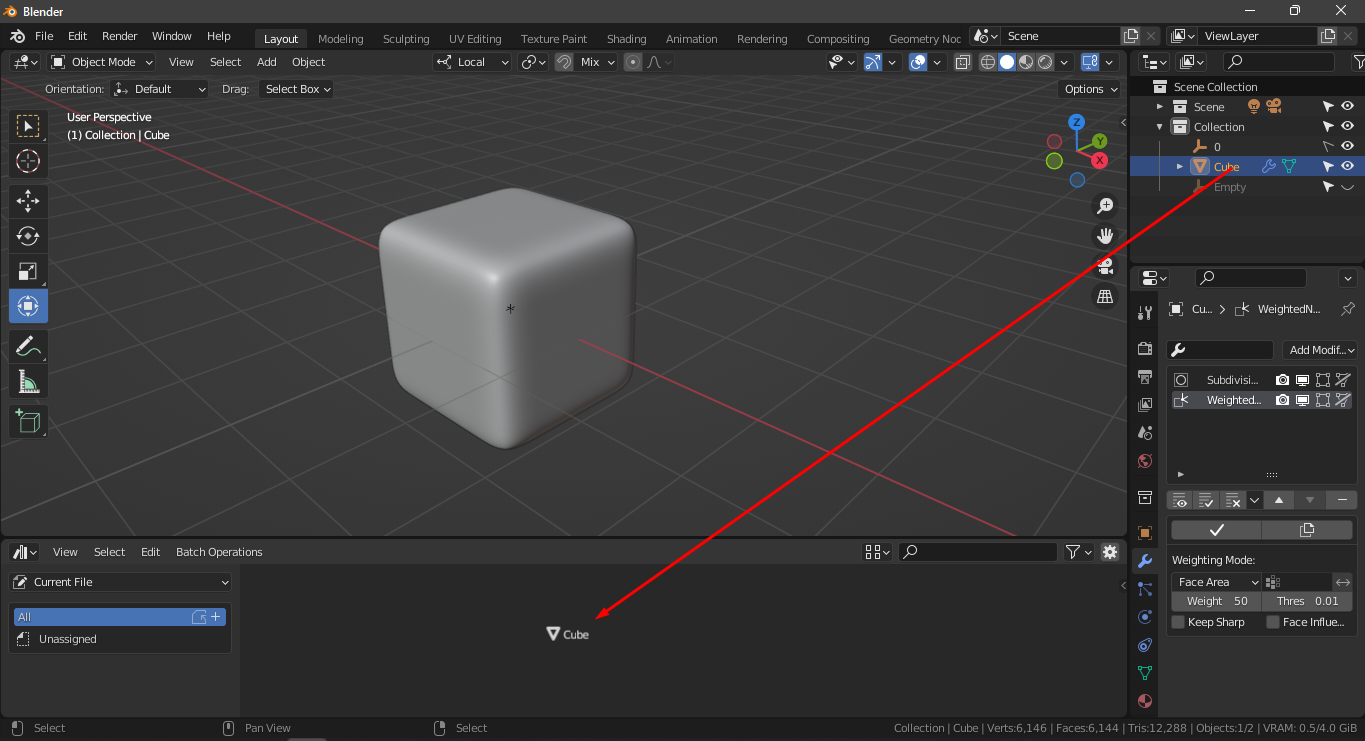Screen dimensions: 1365x741
Task: Open the Add Modifier dropdown
Action: (x=1320, y=350)
